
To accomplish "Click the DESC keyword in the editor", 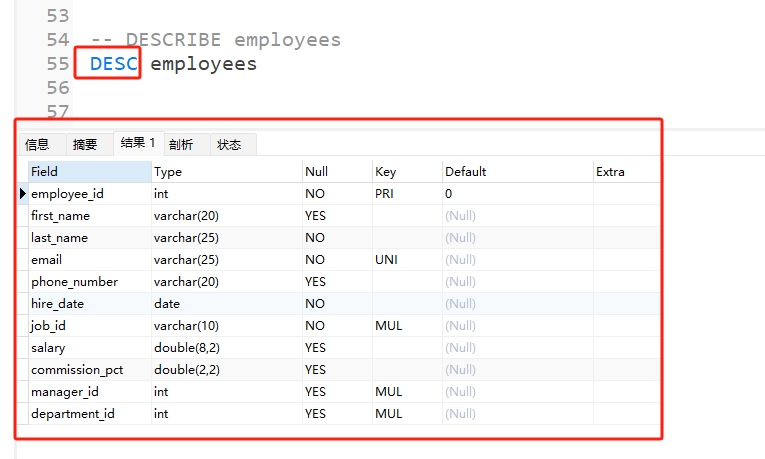I will 113,64.
